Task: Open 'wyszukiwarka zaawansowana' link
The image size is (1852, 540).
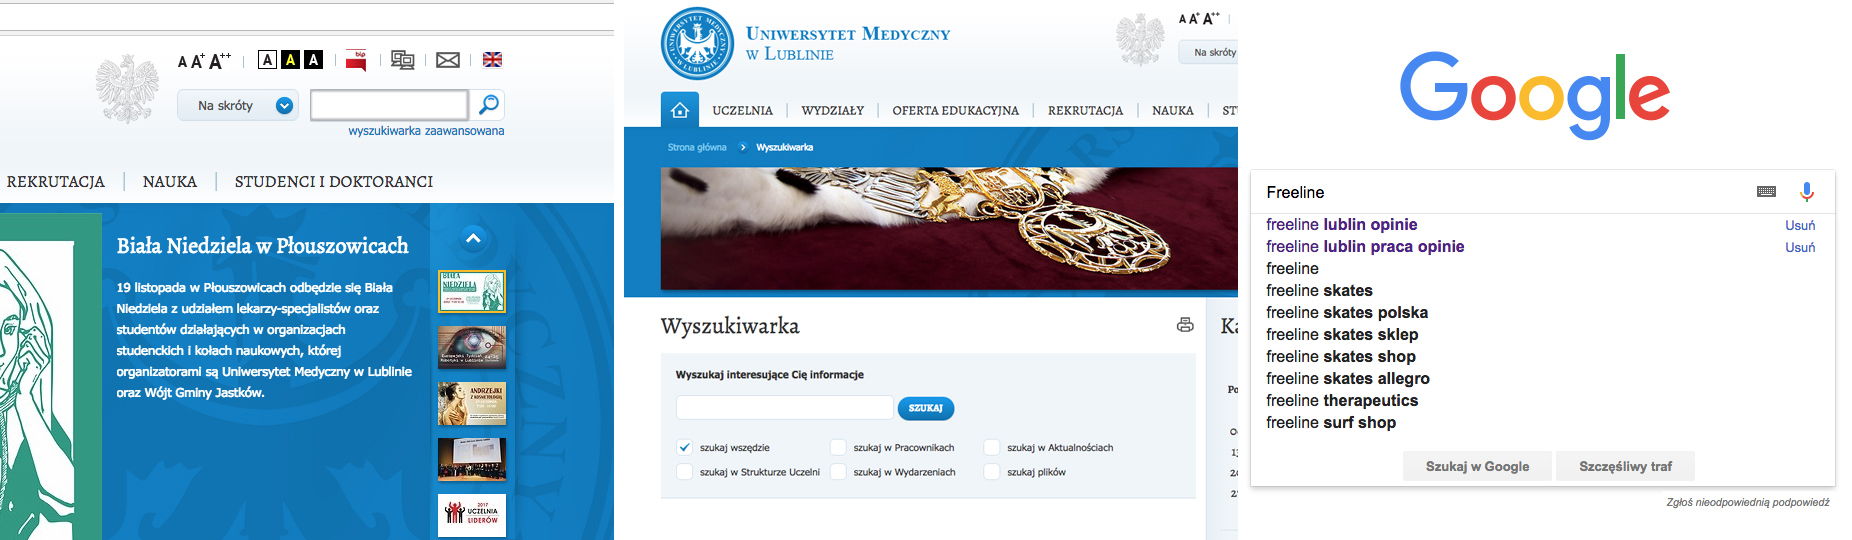Action: coord(426,131)
